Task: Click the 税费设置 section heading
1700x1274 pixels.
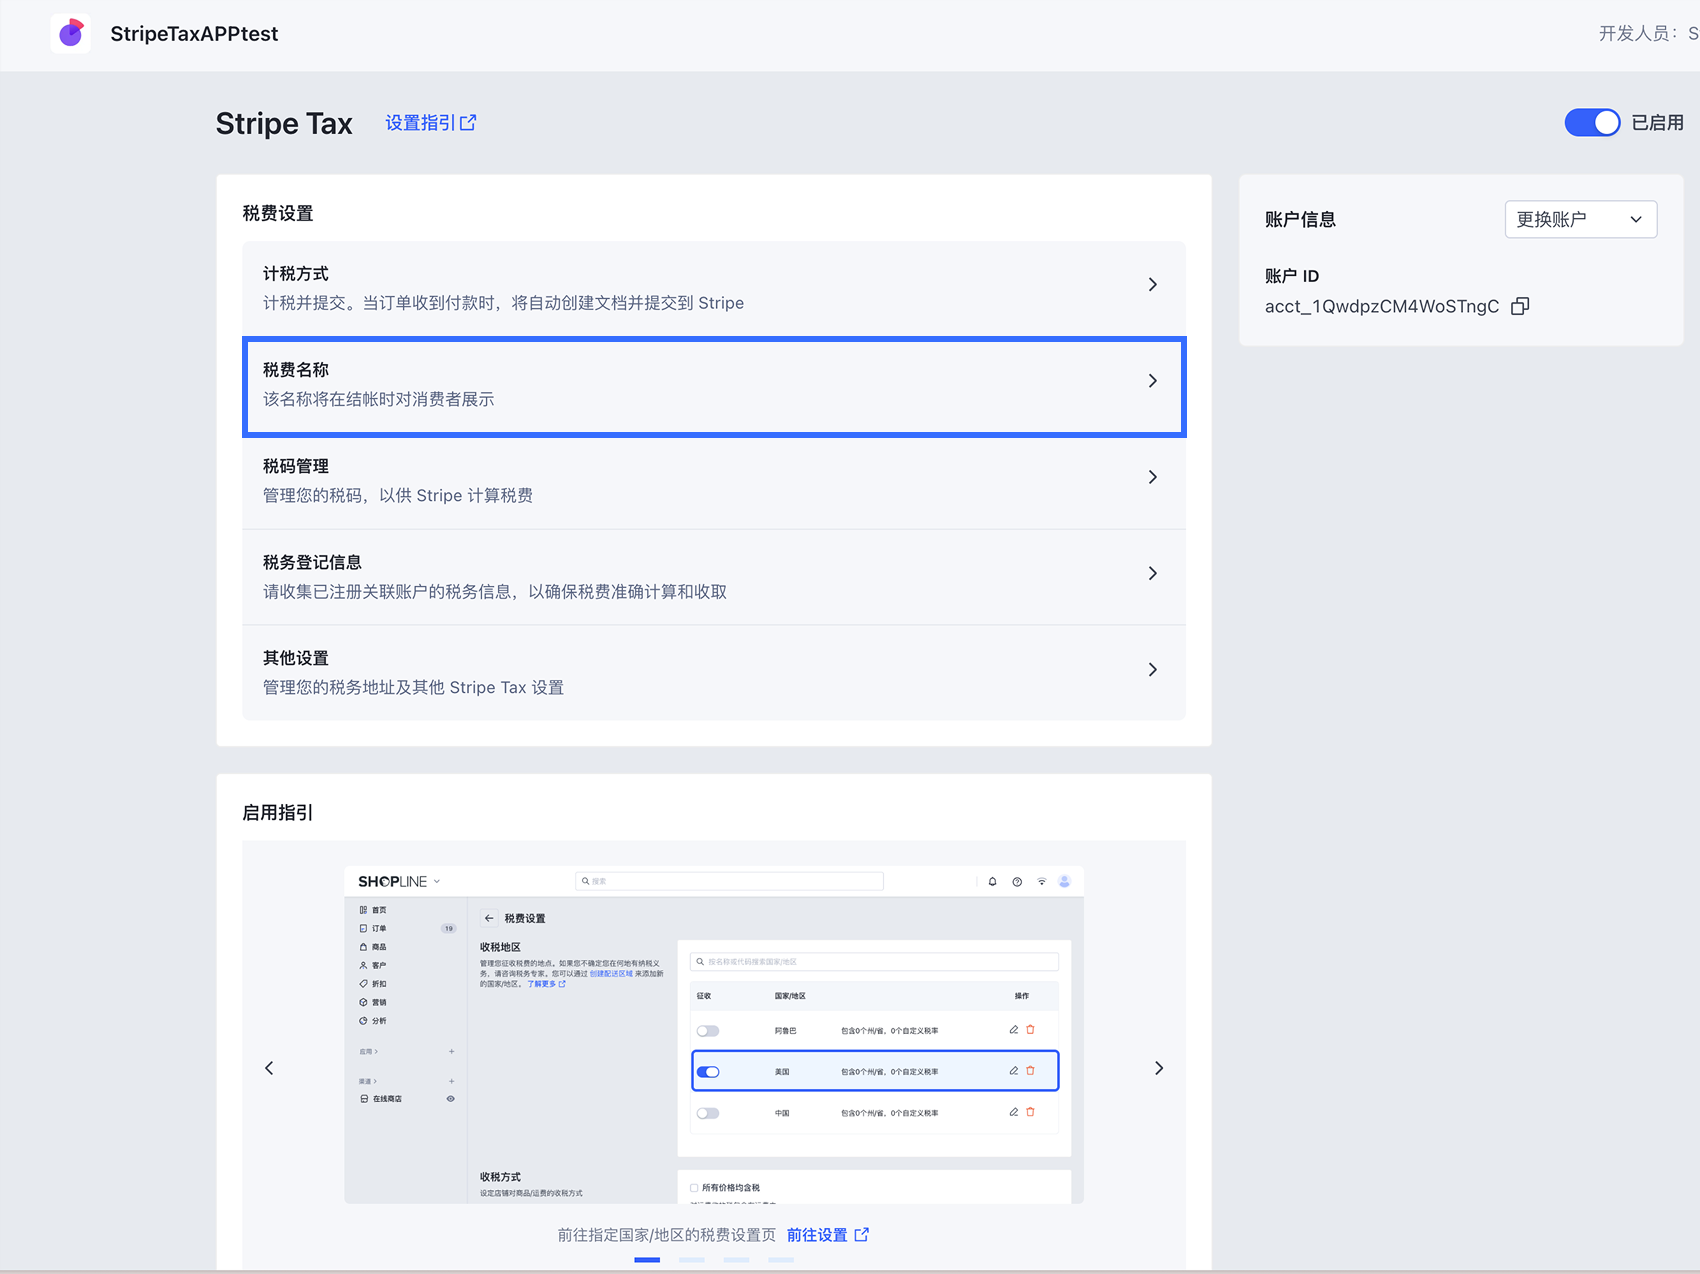Action: click(278, 214)
